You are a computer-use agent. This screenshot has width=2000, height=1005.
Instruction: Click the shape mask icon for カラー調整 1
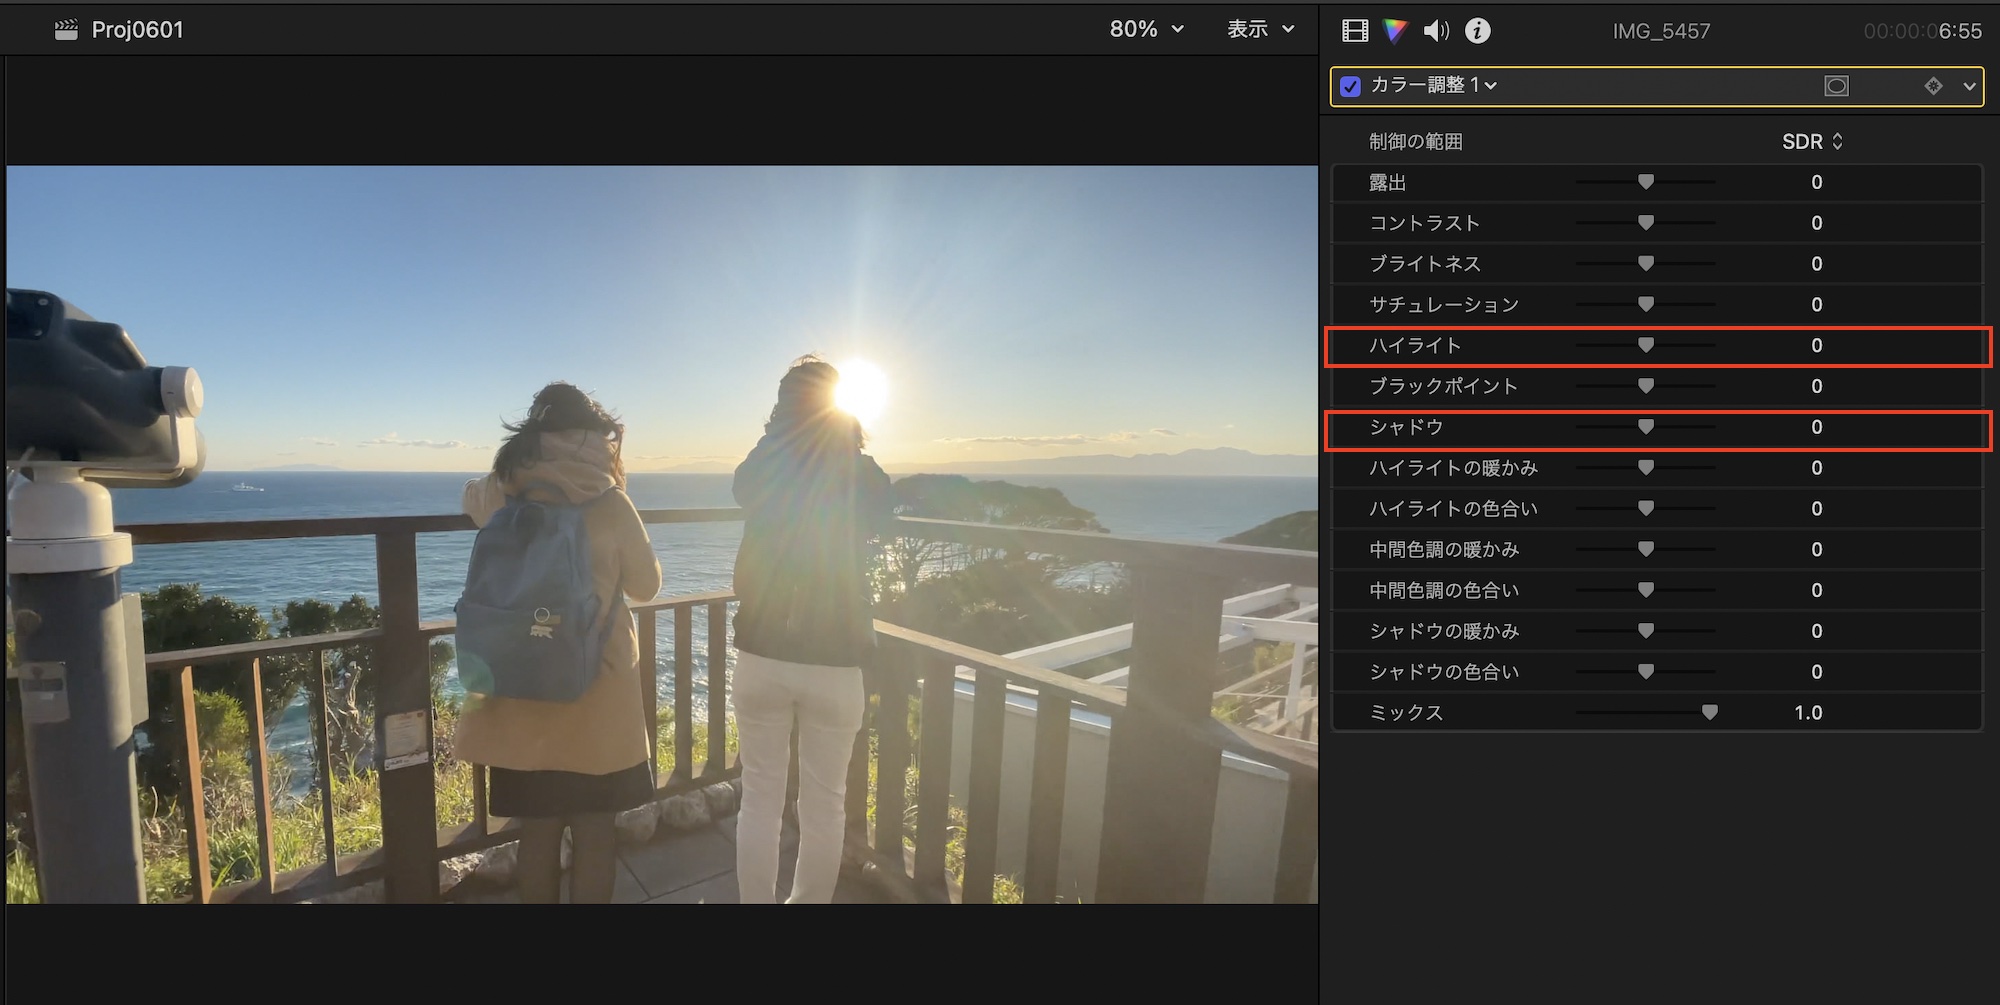(1836, 86)
